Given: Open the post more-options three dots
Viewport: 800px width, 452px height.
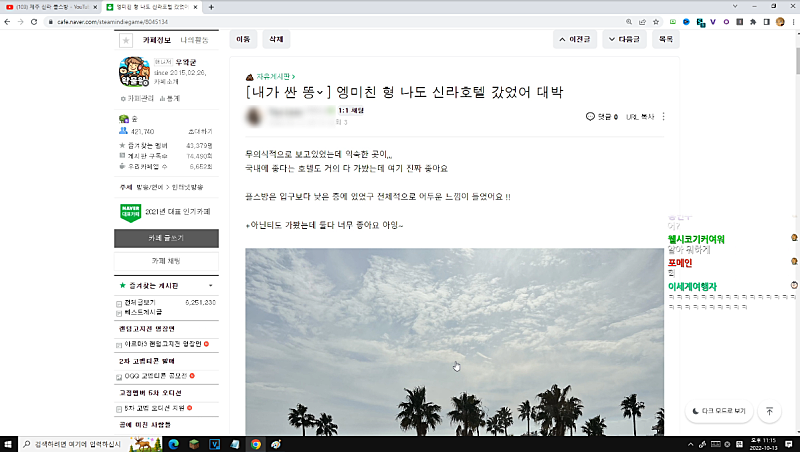Looking at the screenshot, I should click(663, 117).
